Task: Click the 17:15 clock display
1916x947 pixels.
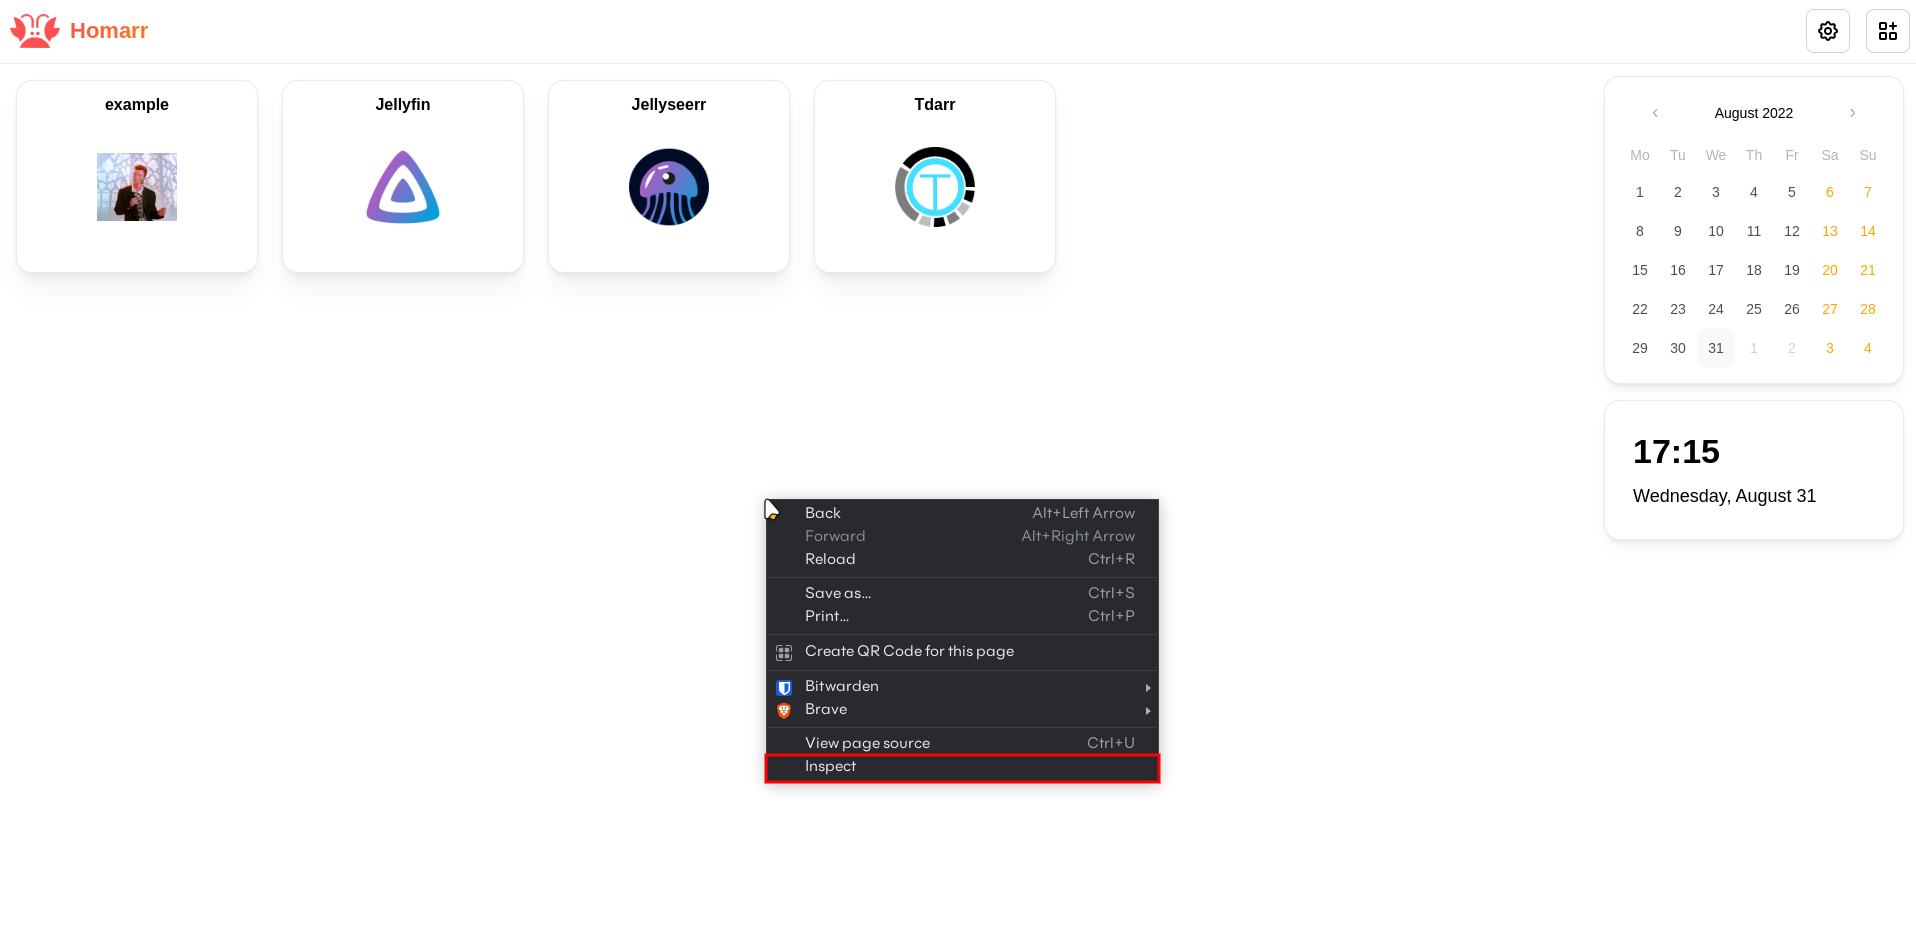Action: [1676, 452]
